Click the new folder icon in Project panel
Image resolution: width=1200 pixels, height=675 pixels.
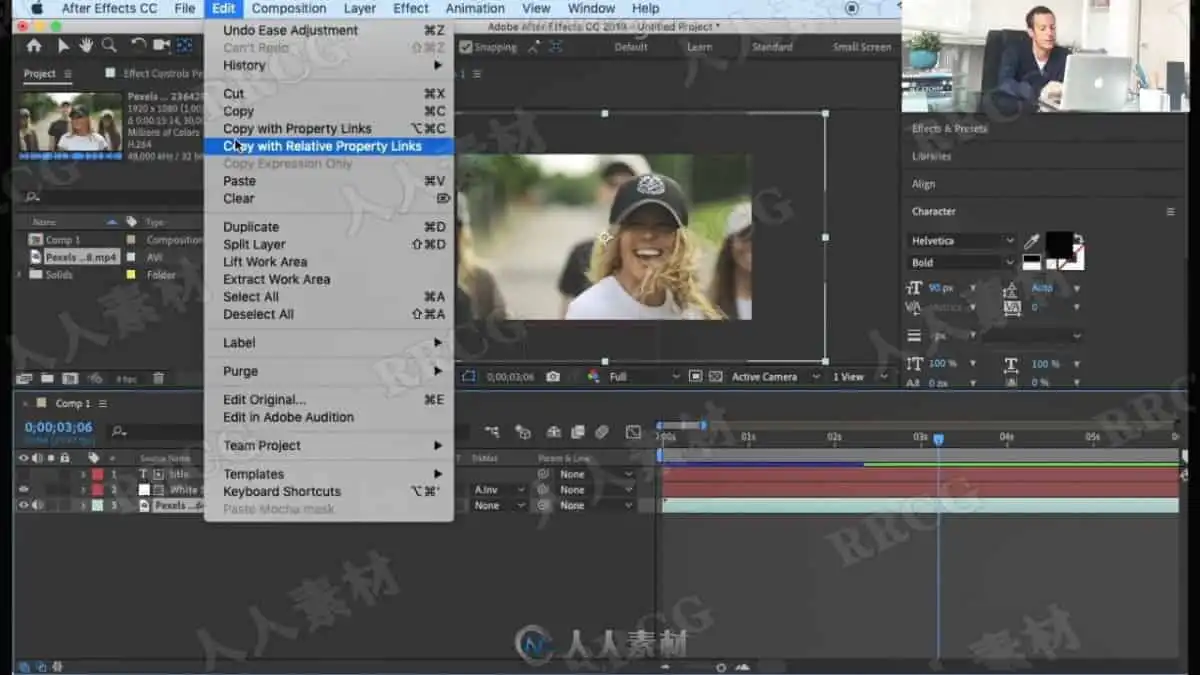pos(47,378)
